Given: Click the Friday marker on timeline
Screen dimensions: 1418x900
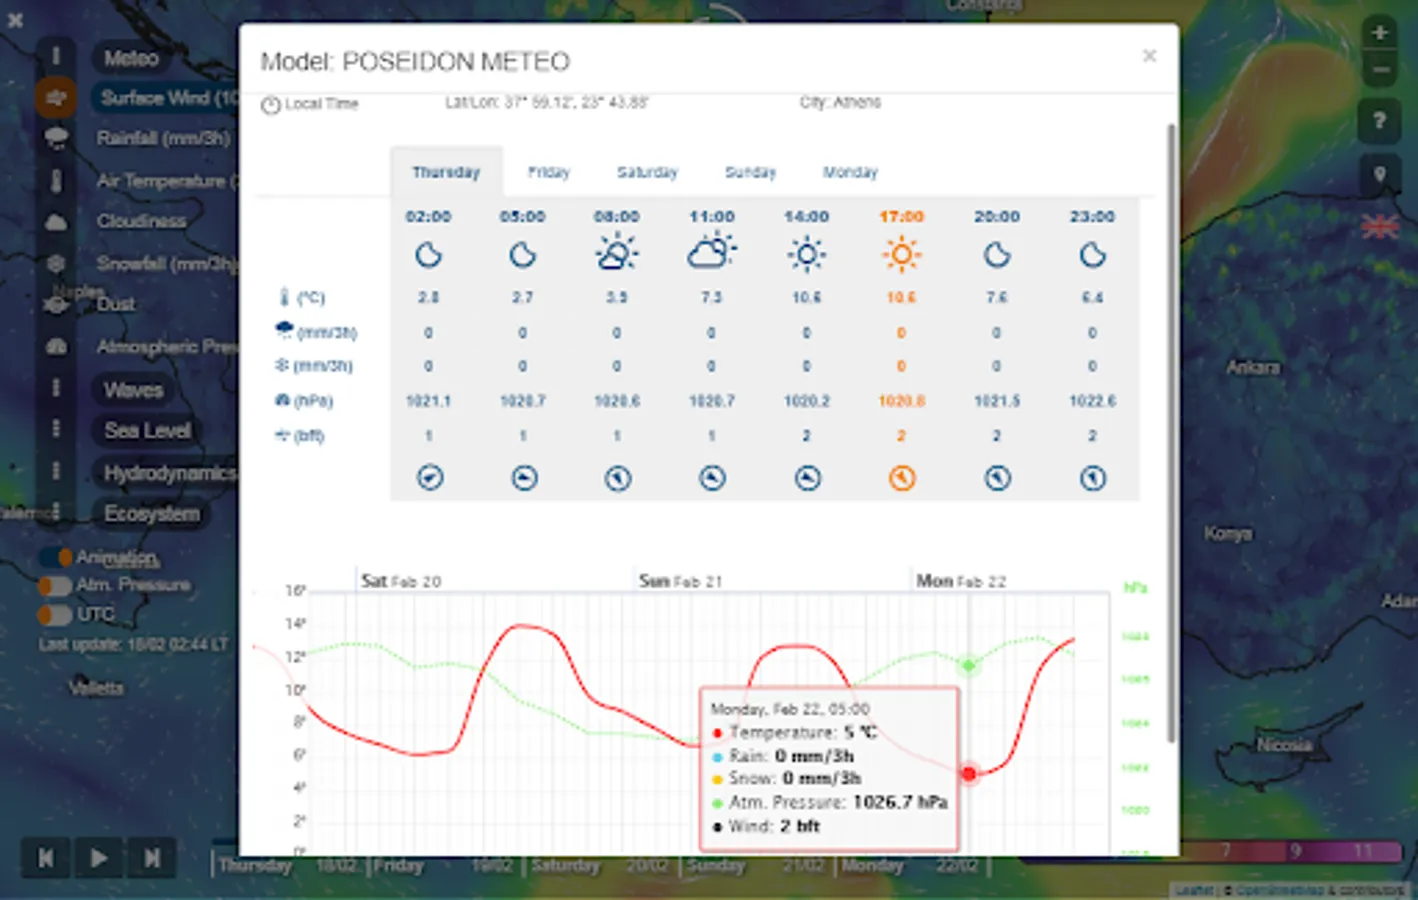Looking at the screenshot, I should coord(398,865).
